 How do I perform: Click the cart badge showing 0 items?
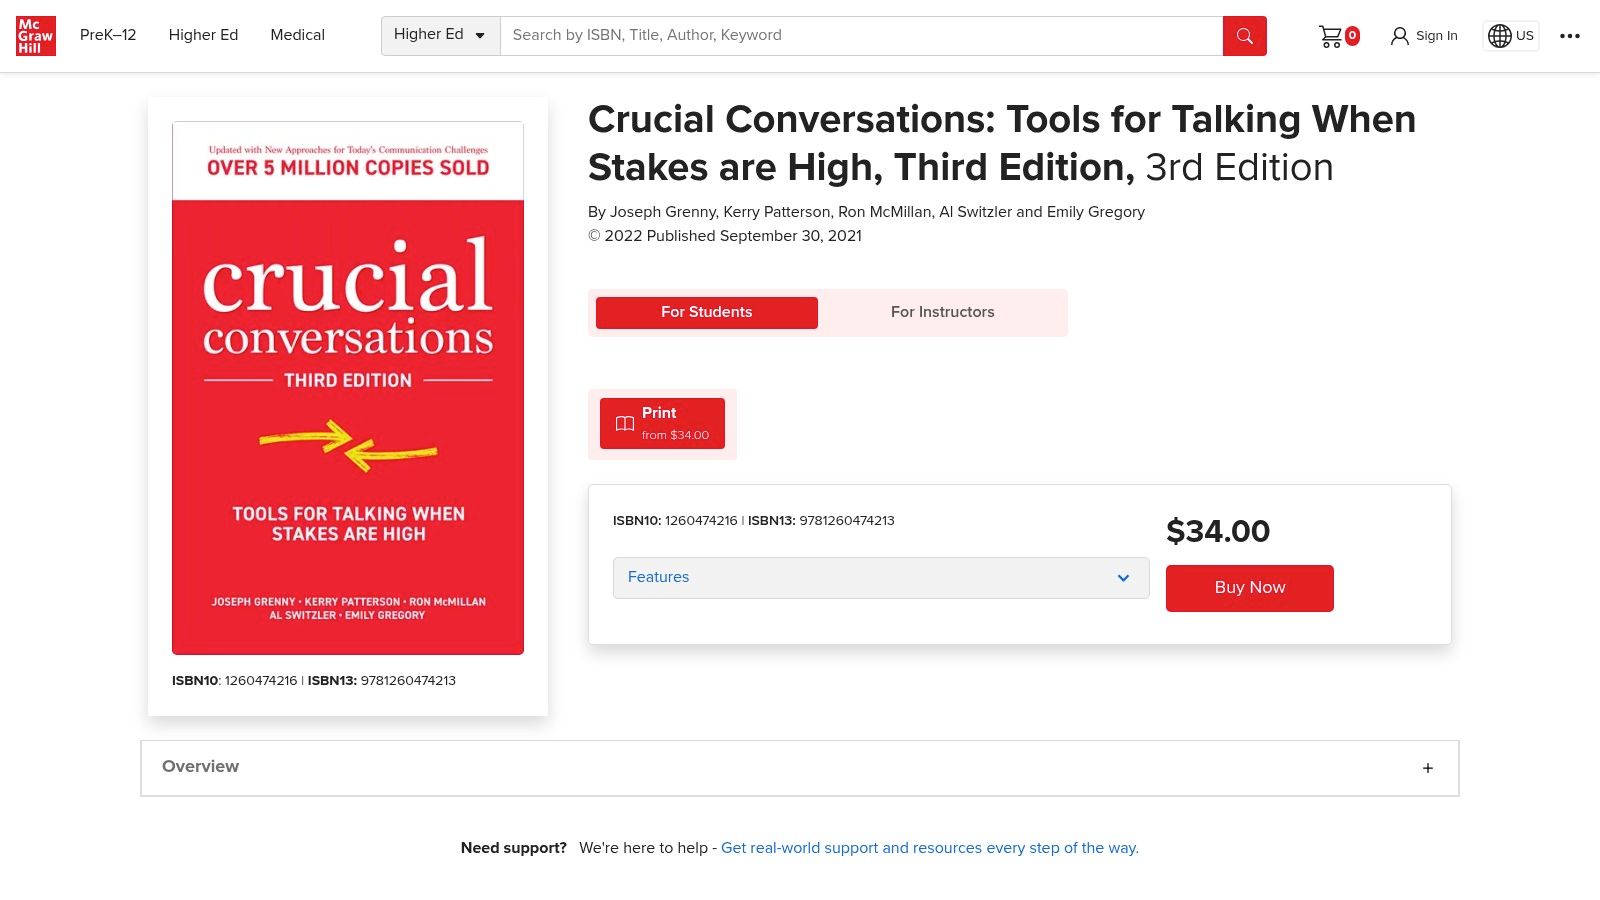tap(1351, 37)
